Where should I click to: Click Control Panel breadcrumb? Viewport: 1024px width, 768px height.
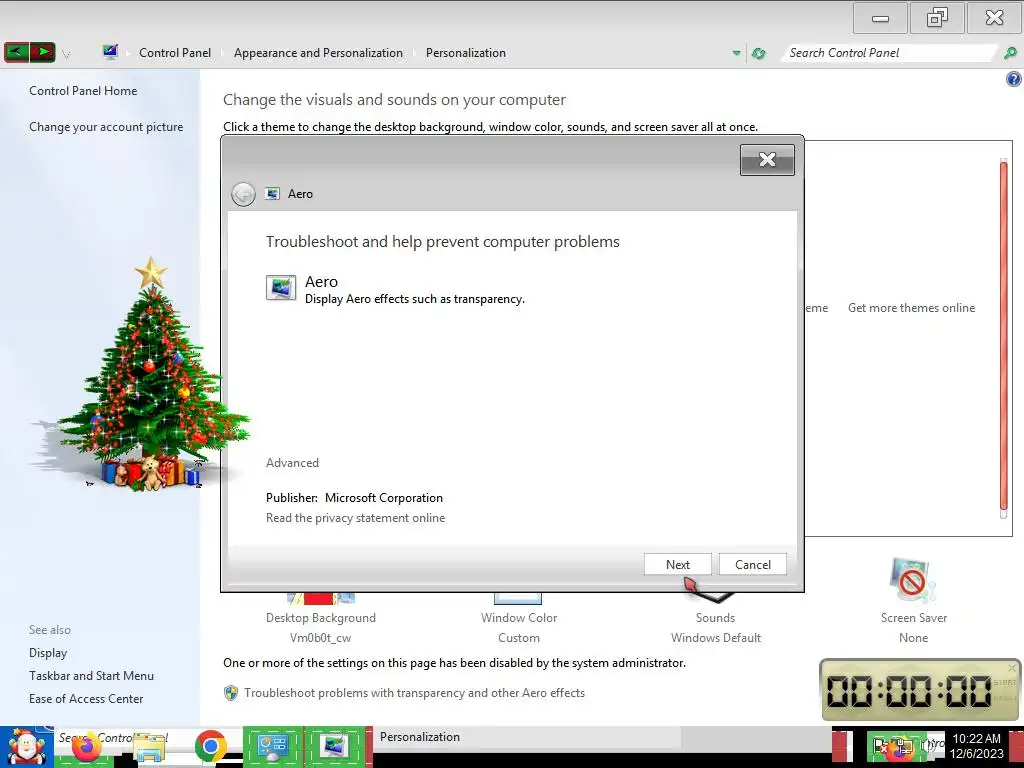point(175,53)
